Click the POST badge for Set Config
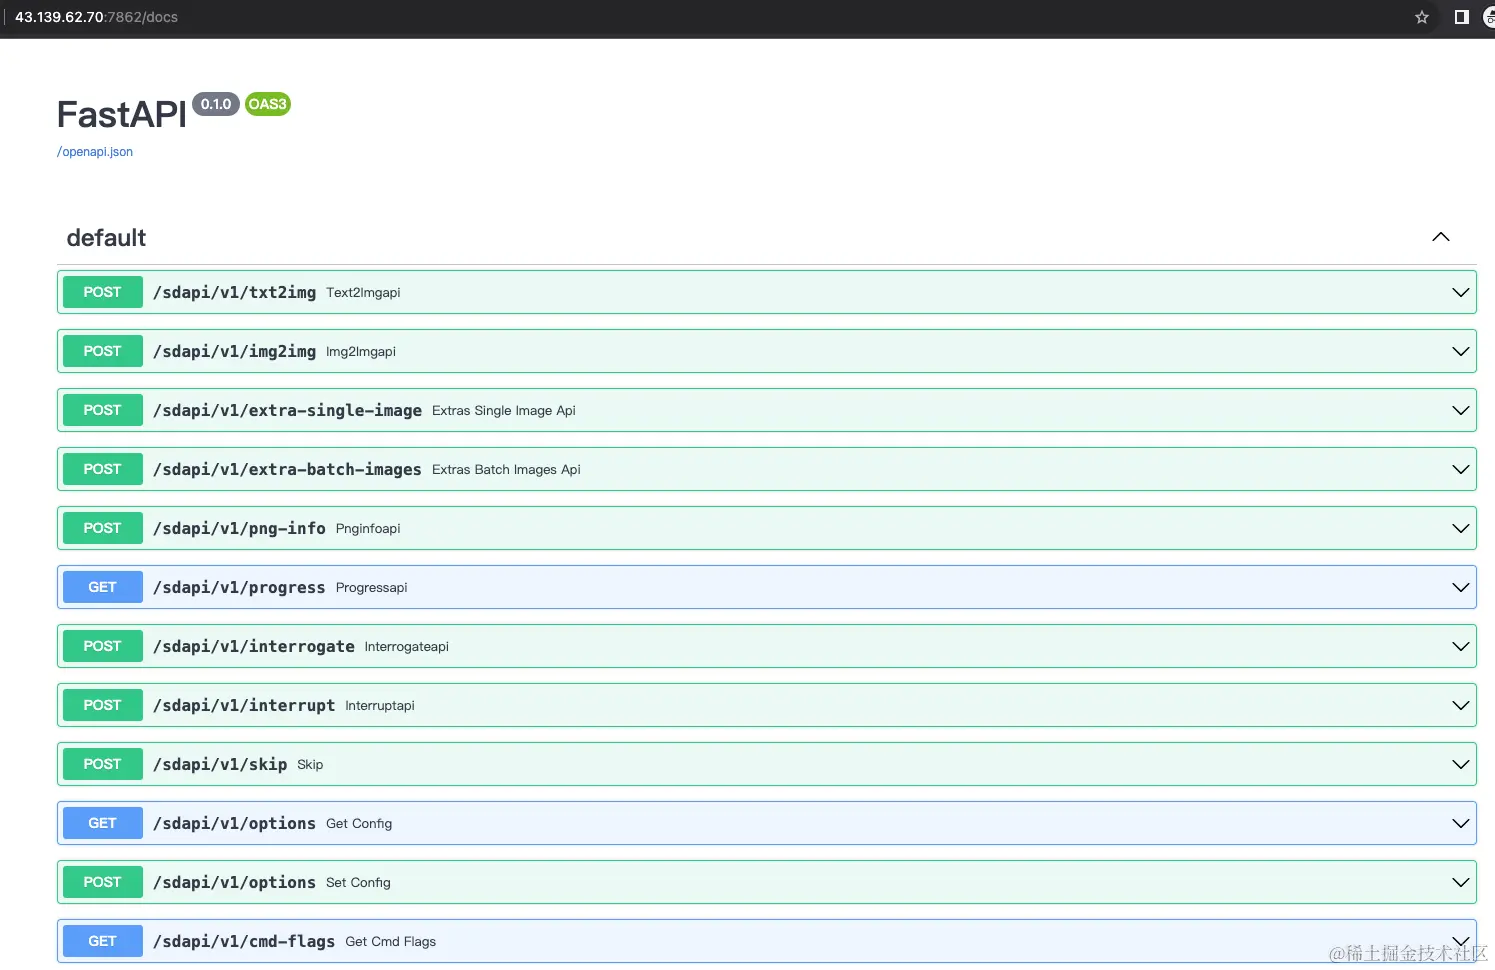 click(x=102, y=882)
